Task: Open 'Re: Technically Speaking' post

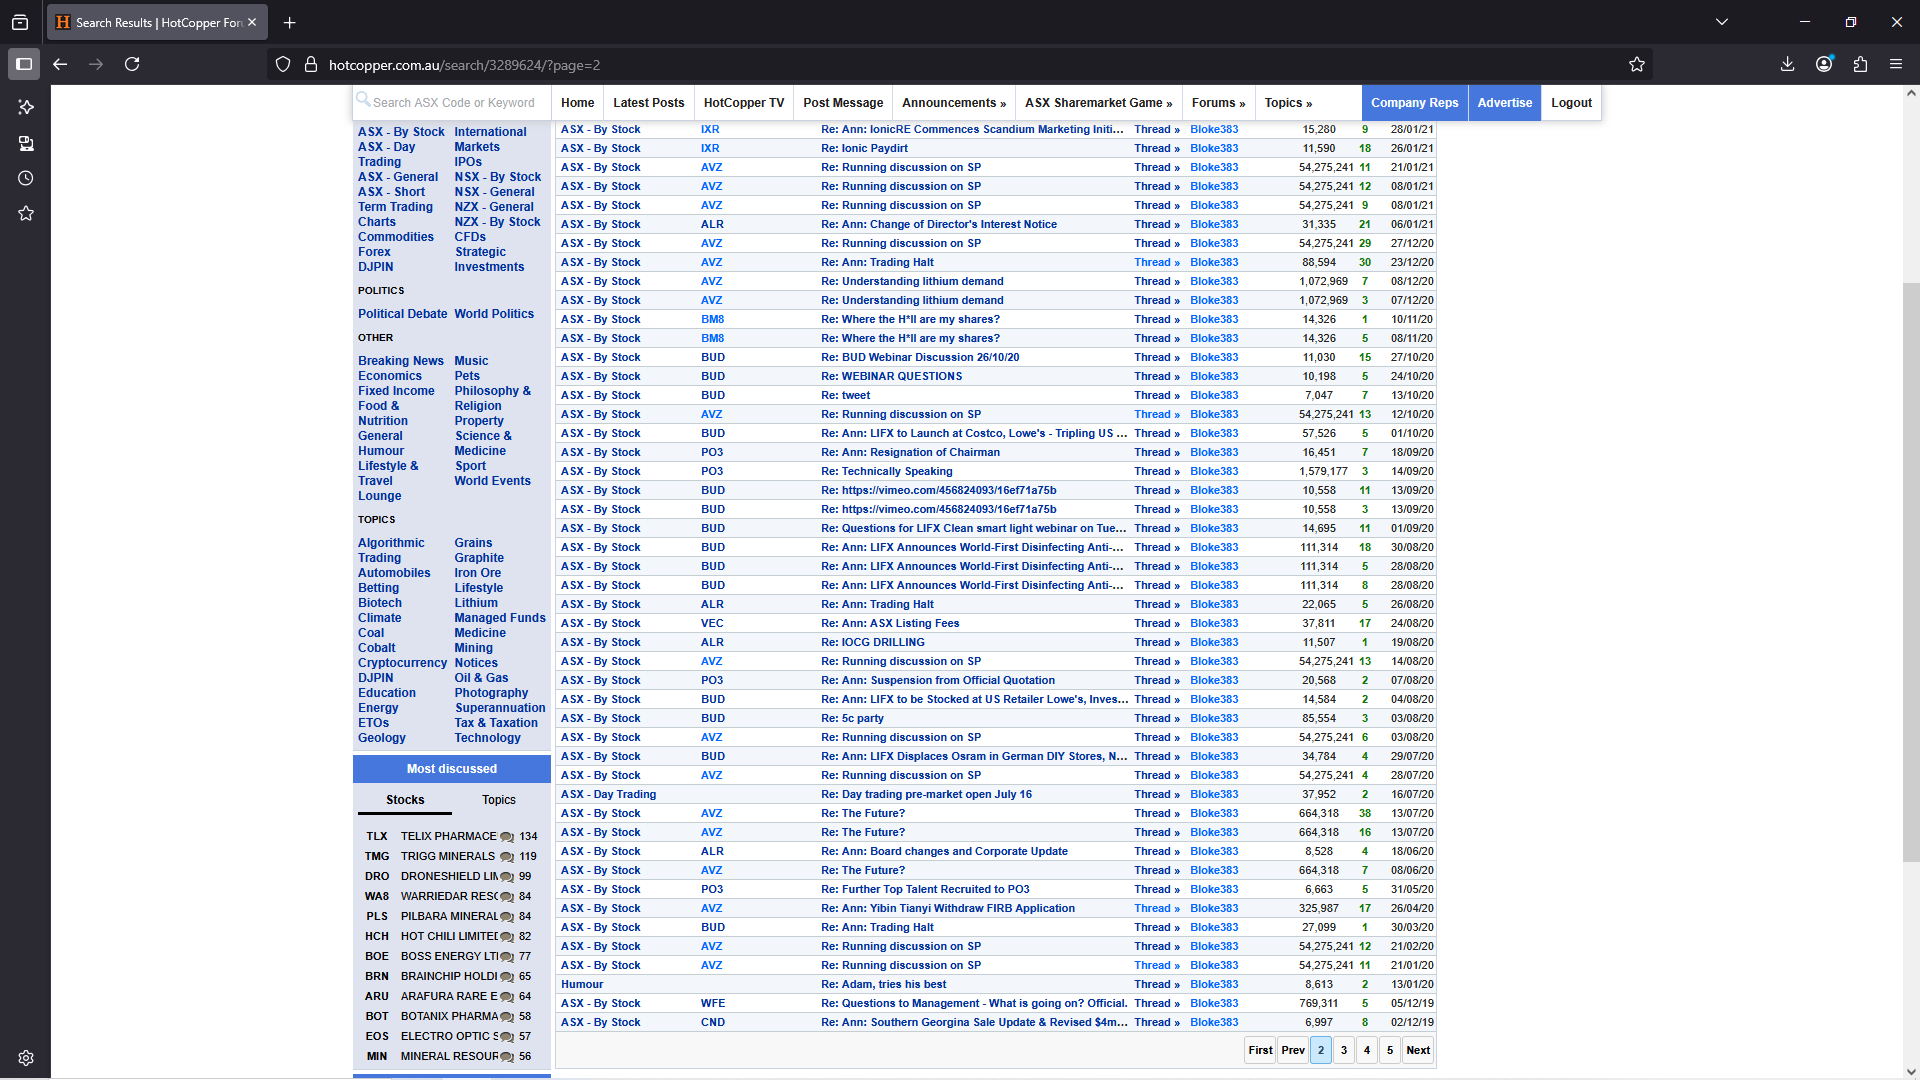Action: [x=887, y=471]
